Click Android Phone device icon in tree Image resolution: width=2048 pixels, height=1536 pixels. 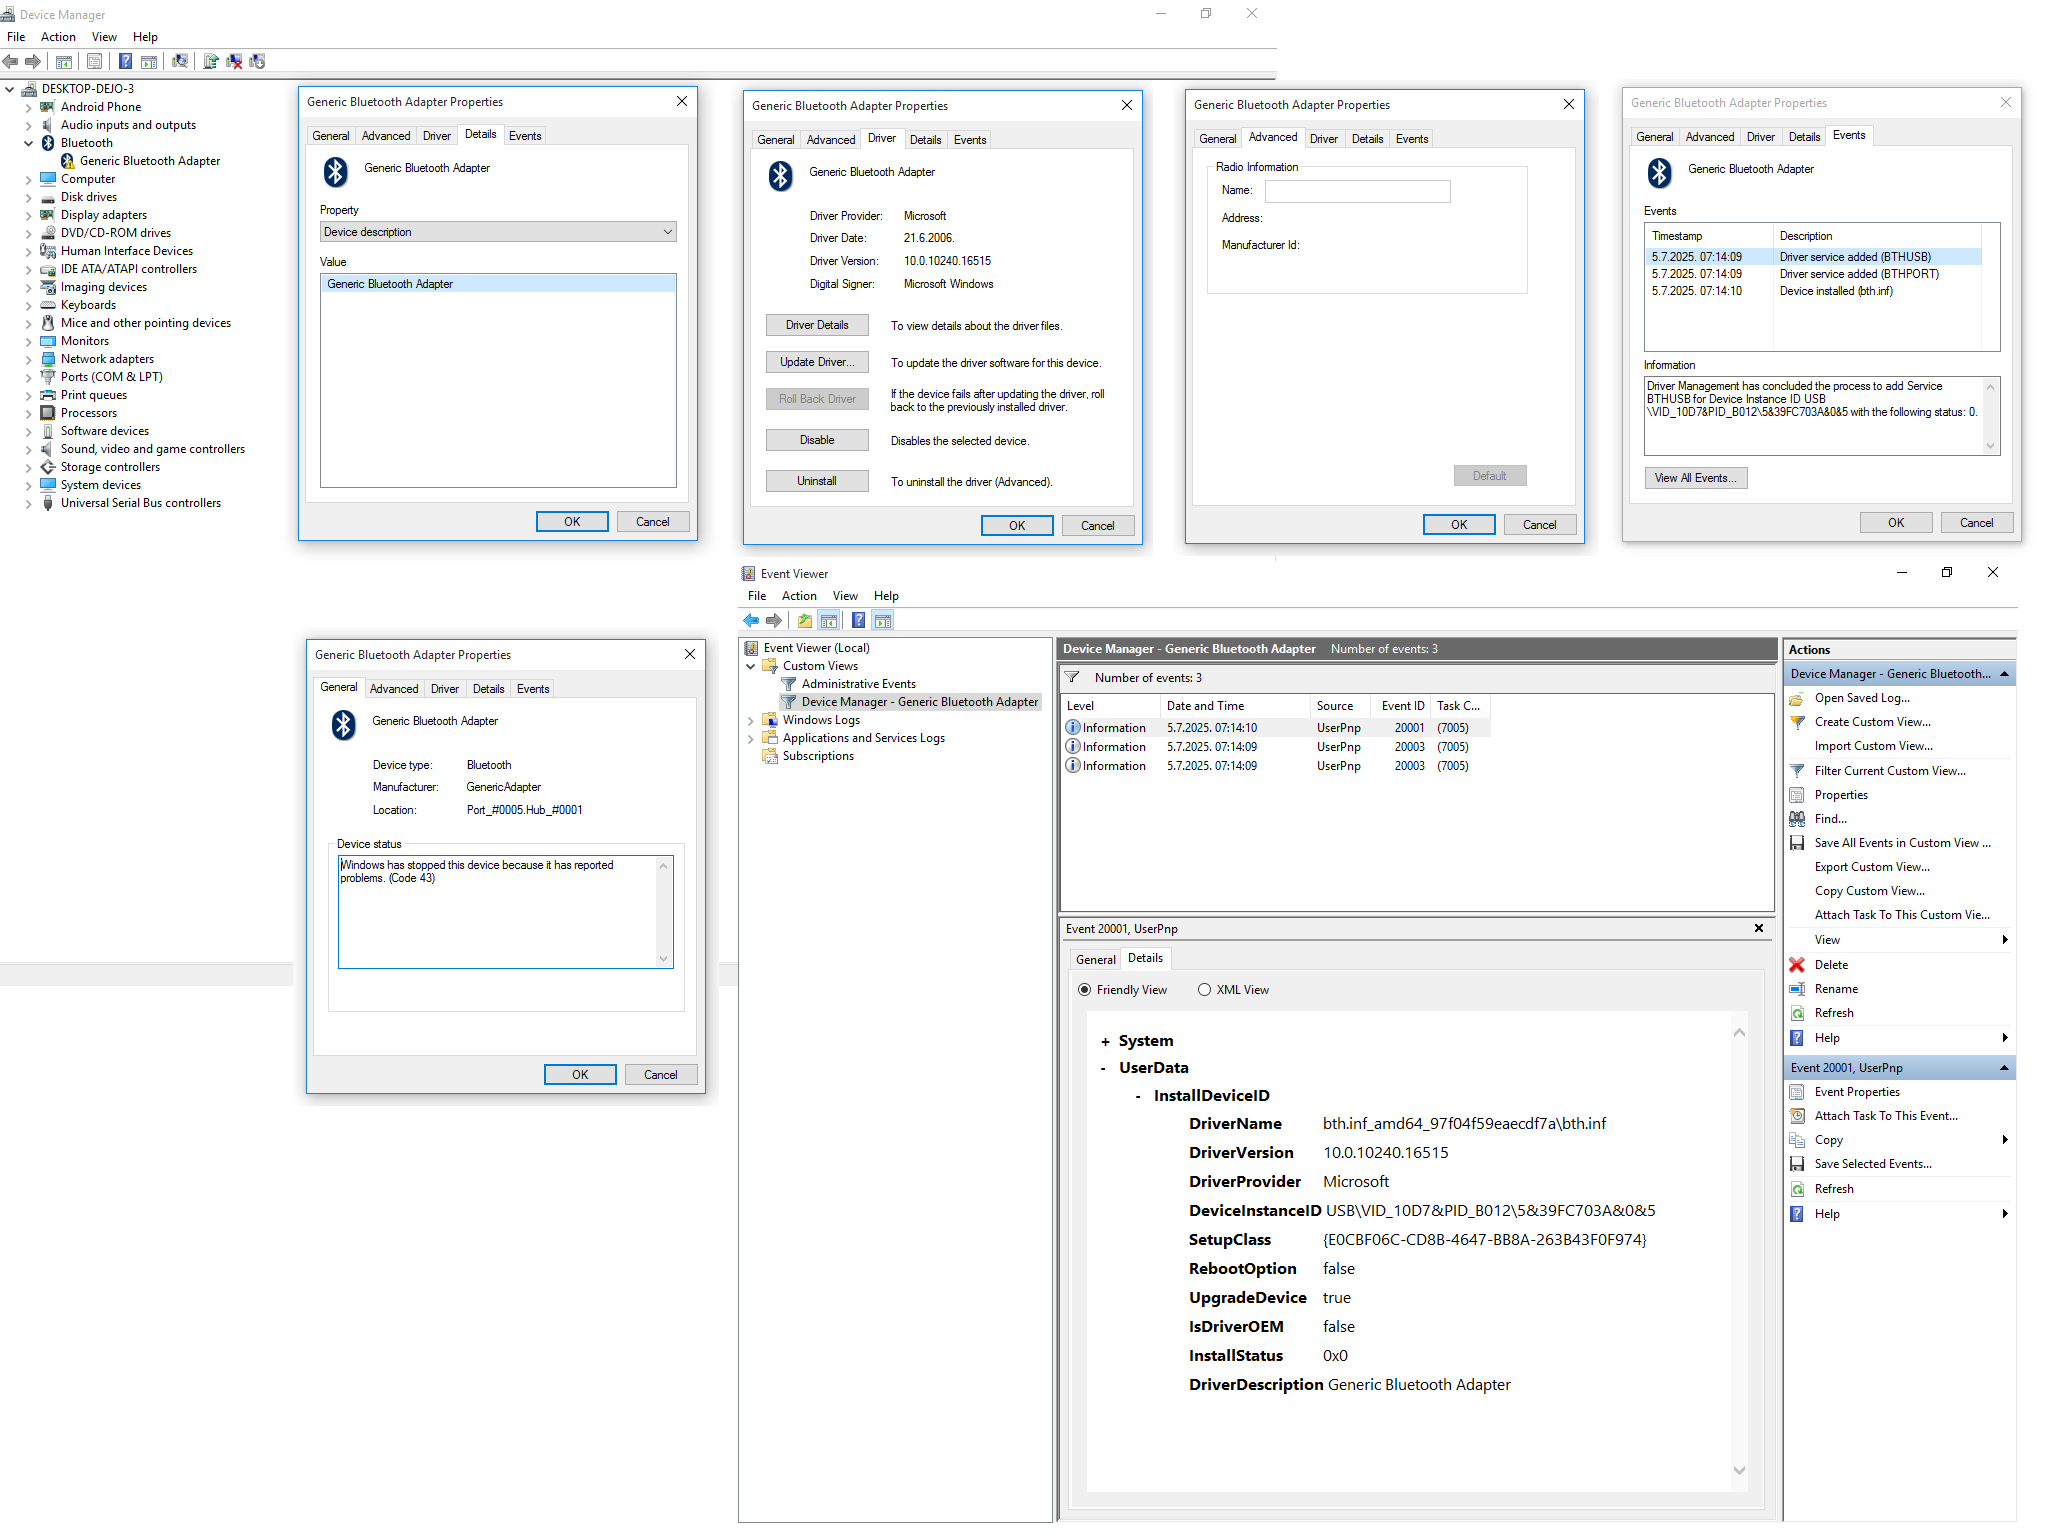47,107
